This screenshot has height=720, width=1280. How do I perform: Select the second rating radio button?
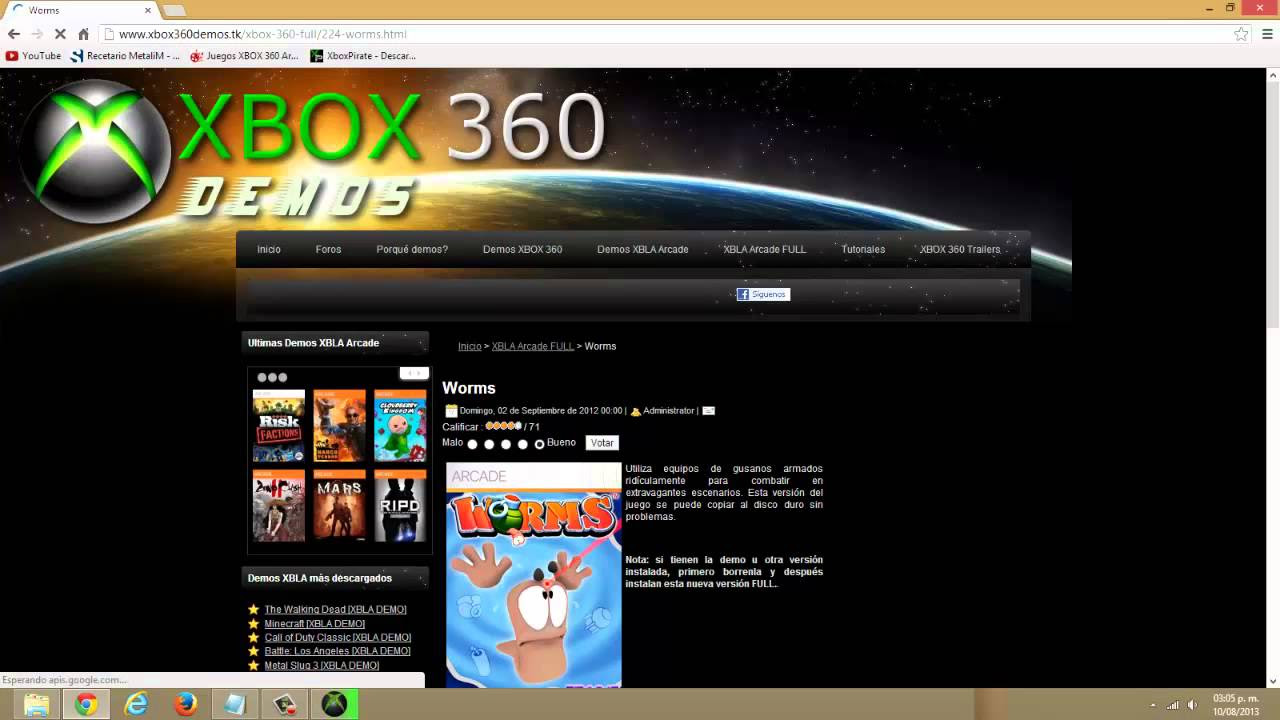[489, 444]
